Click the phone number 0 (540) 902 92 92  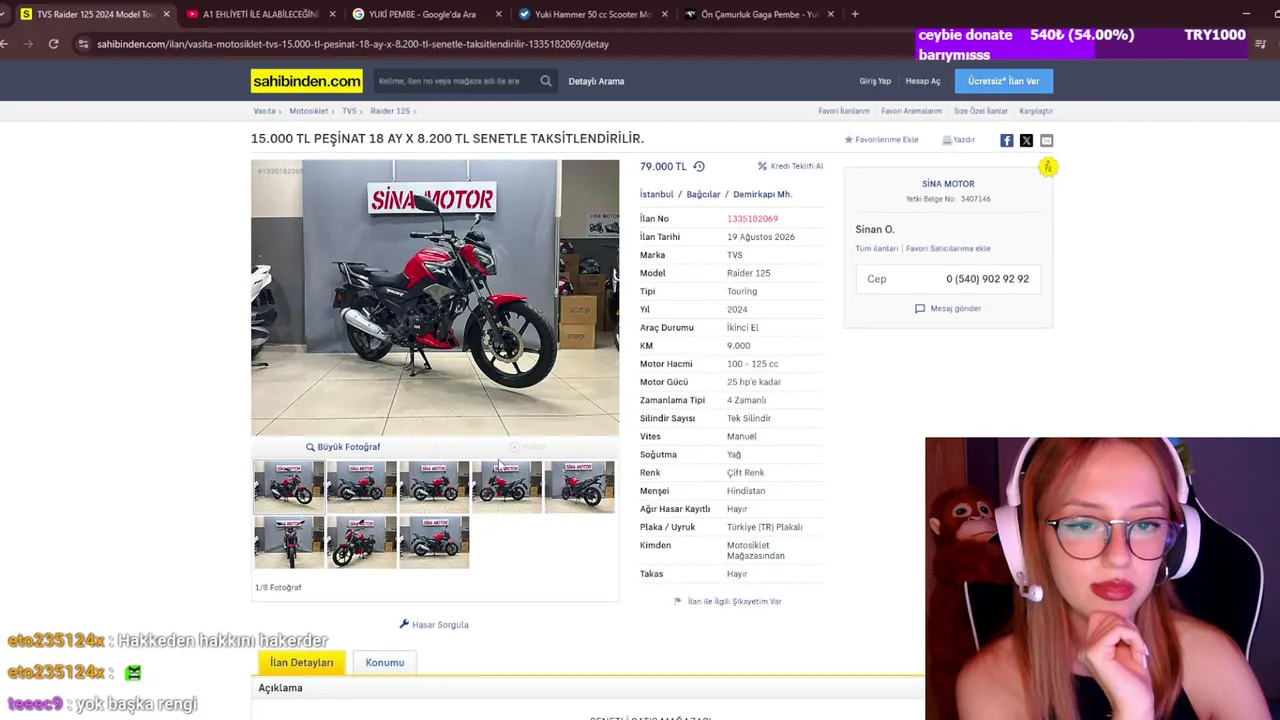click(987, 279)
